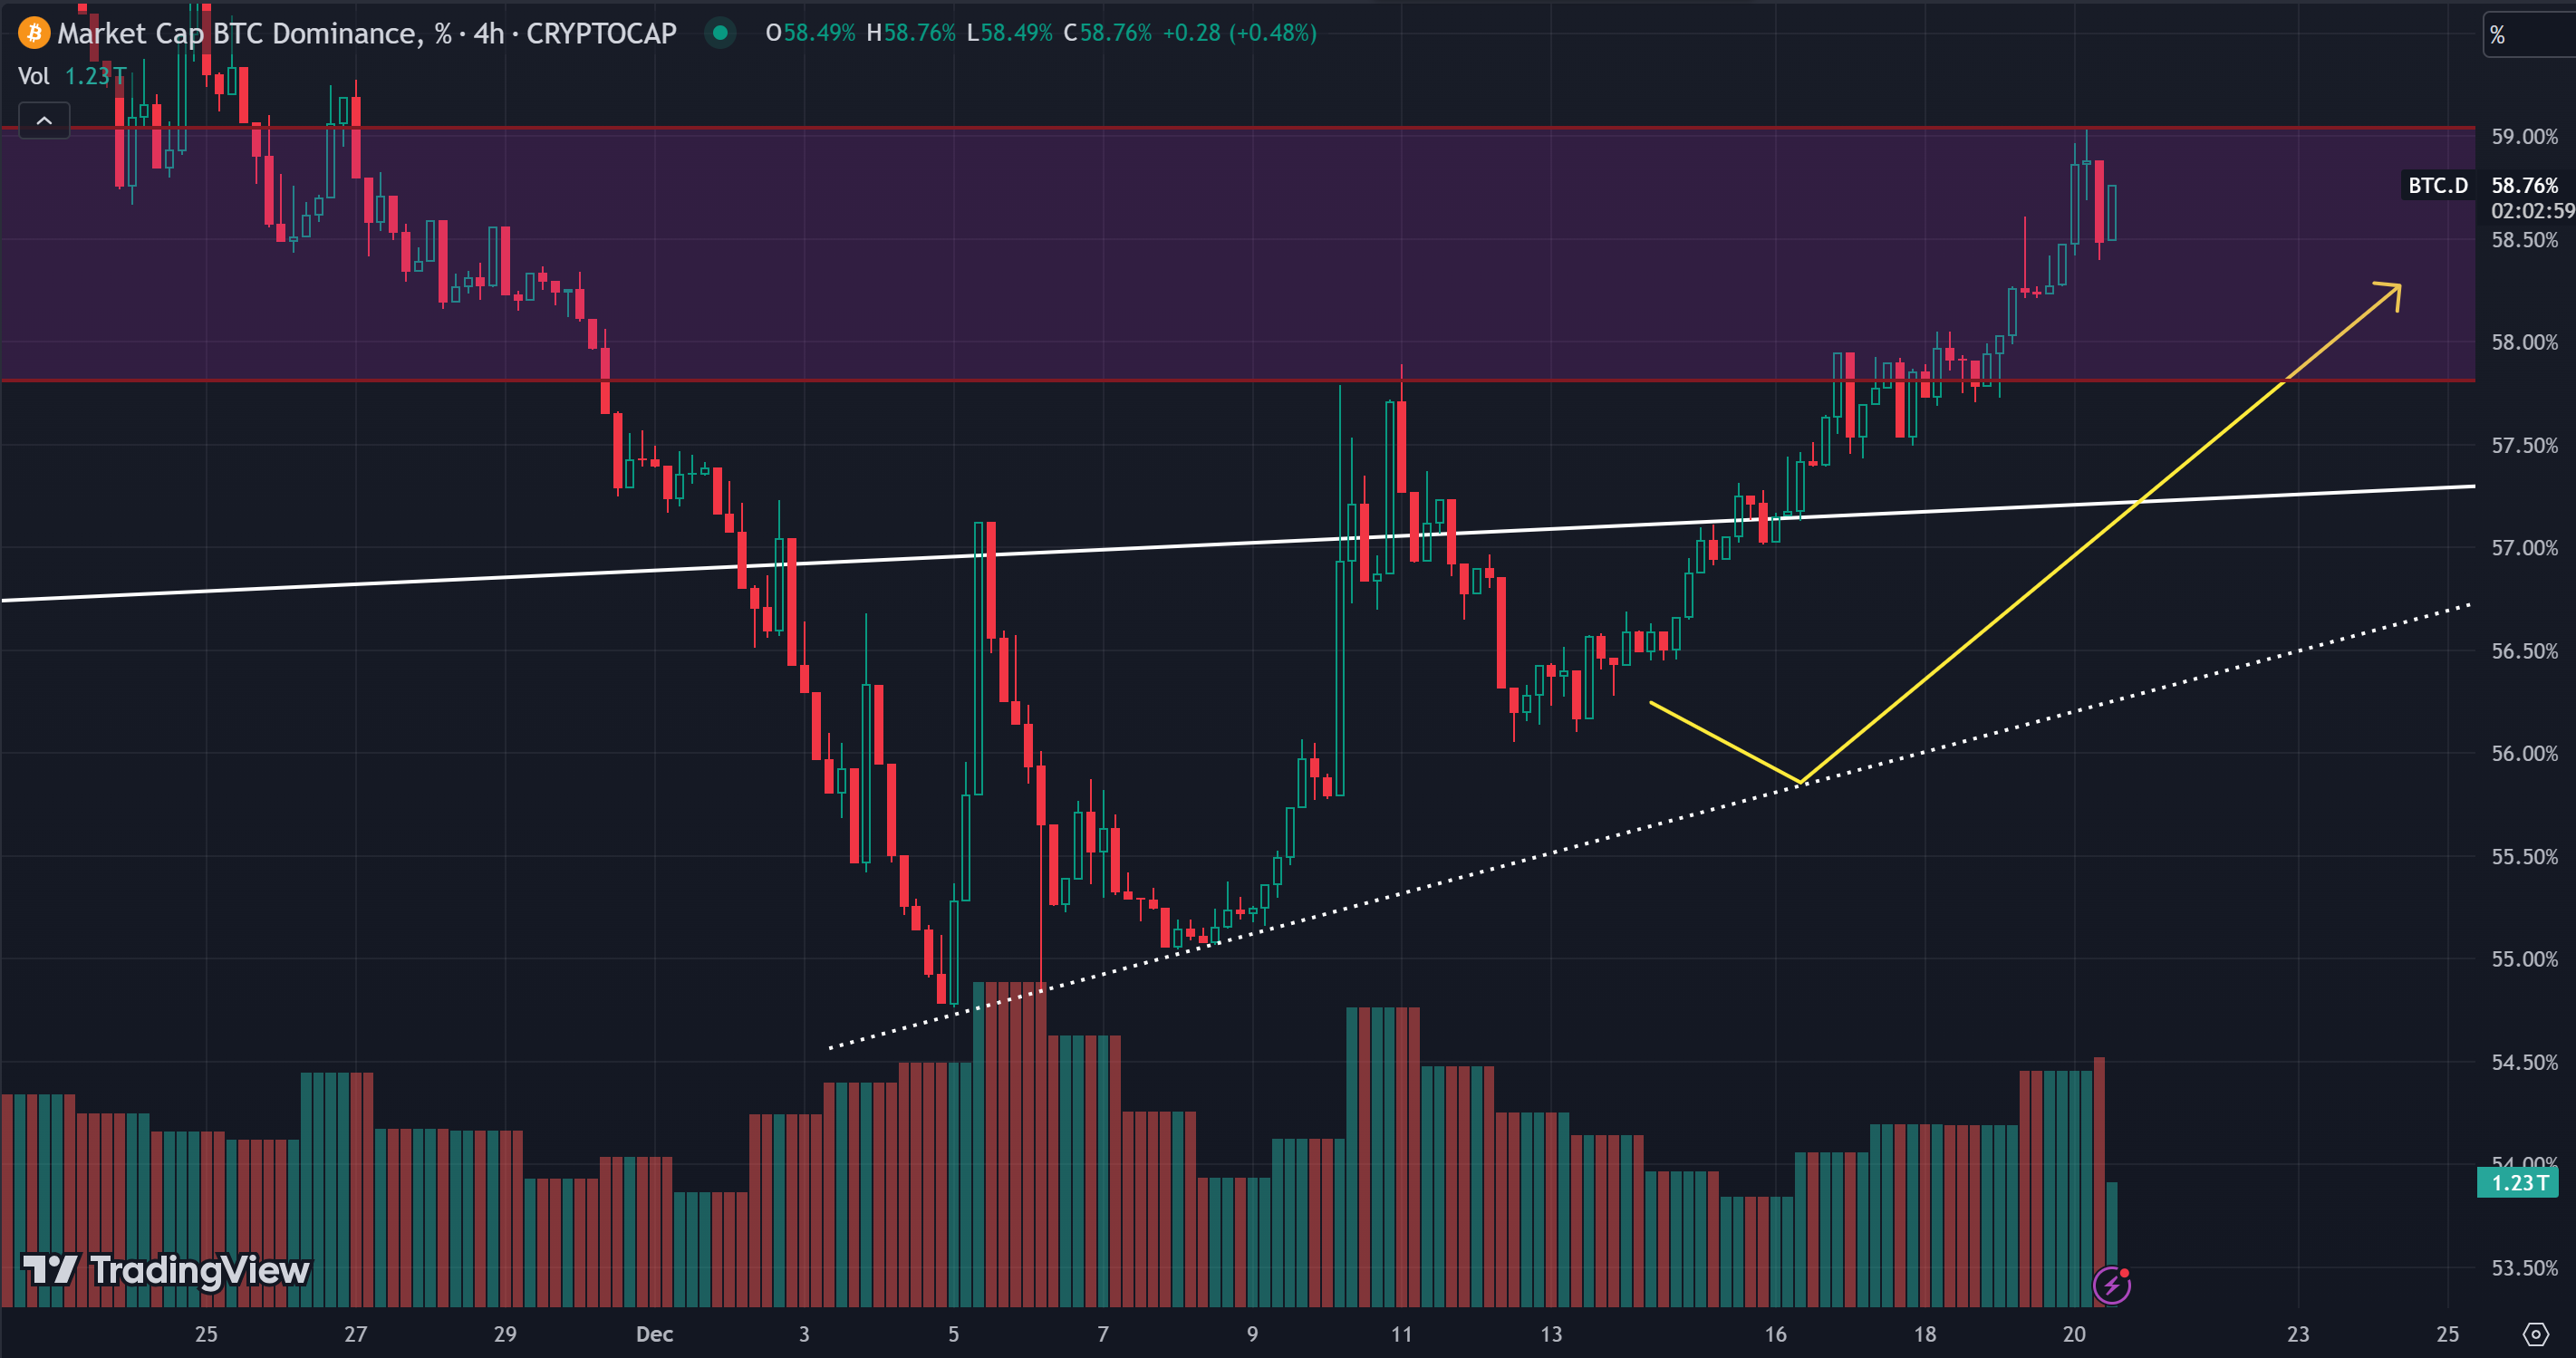The height and width of the screenshot is (1358, 2576).
Task: Click the 25 date label left of 27
Action: pos(206,1334)
